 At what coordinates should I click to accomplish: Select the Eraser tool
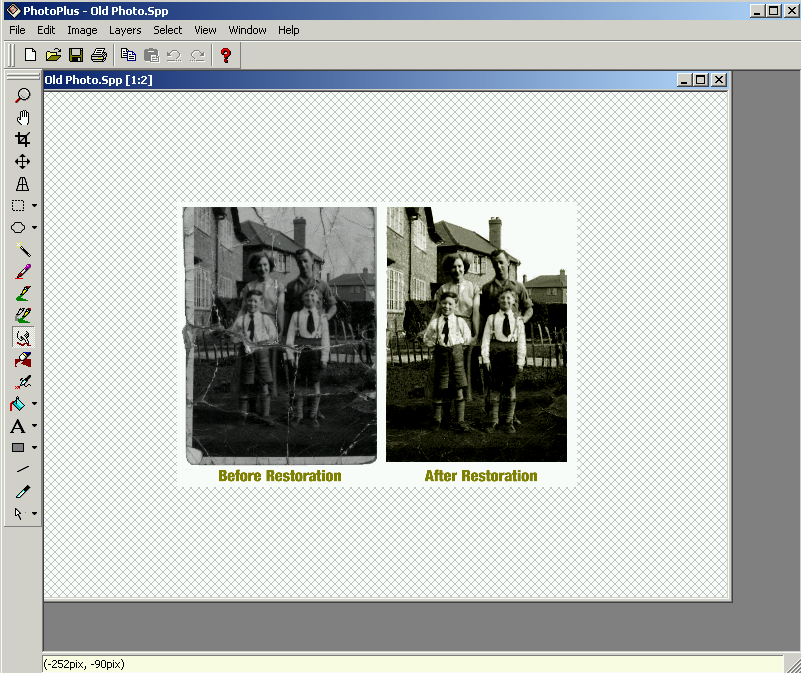[22, 360]
